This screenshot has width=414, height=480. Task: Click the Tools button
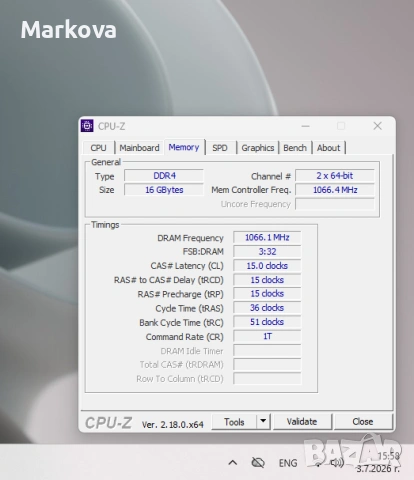point(234,422)
